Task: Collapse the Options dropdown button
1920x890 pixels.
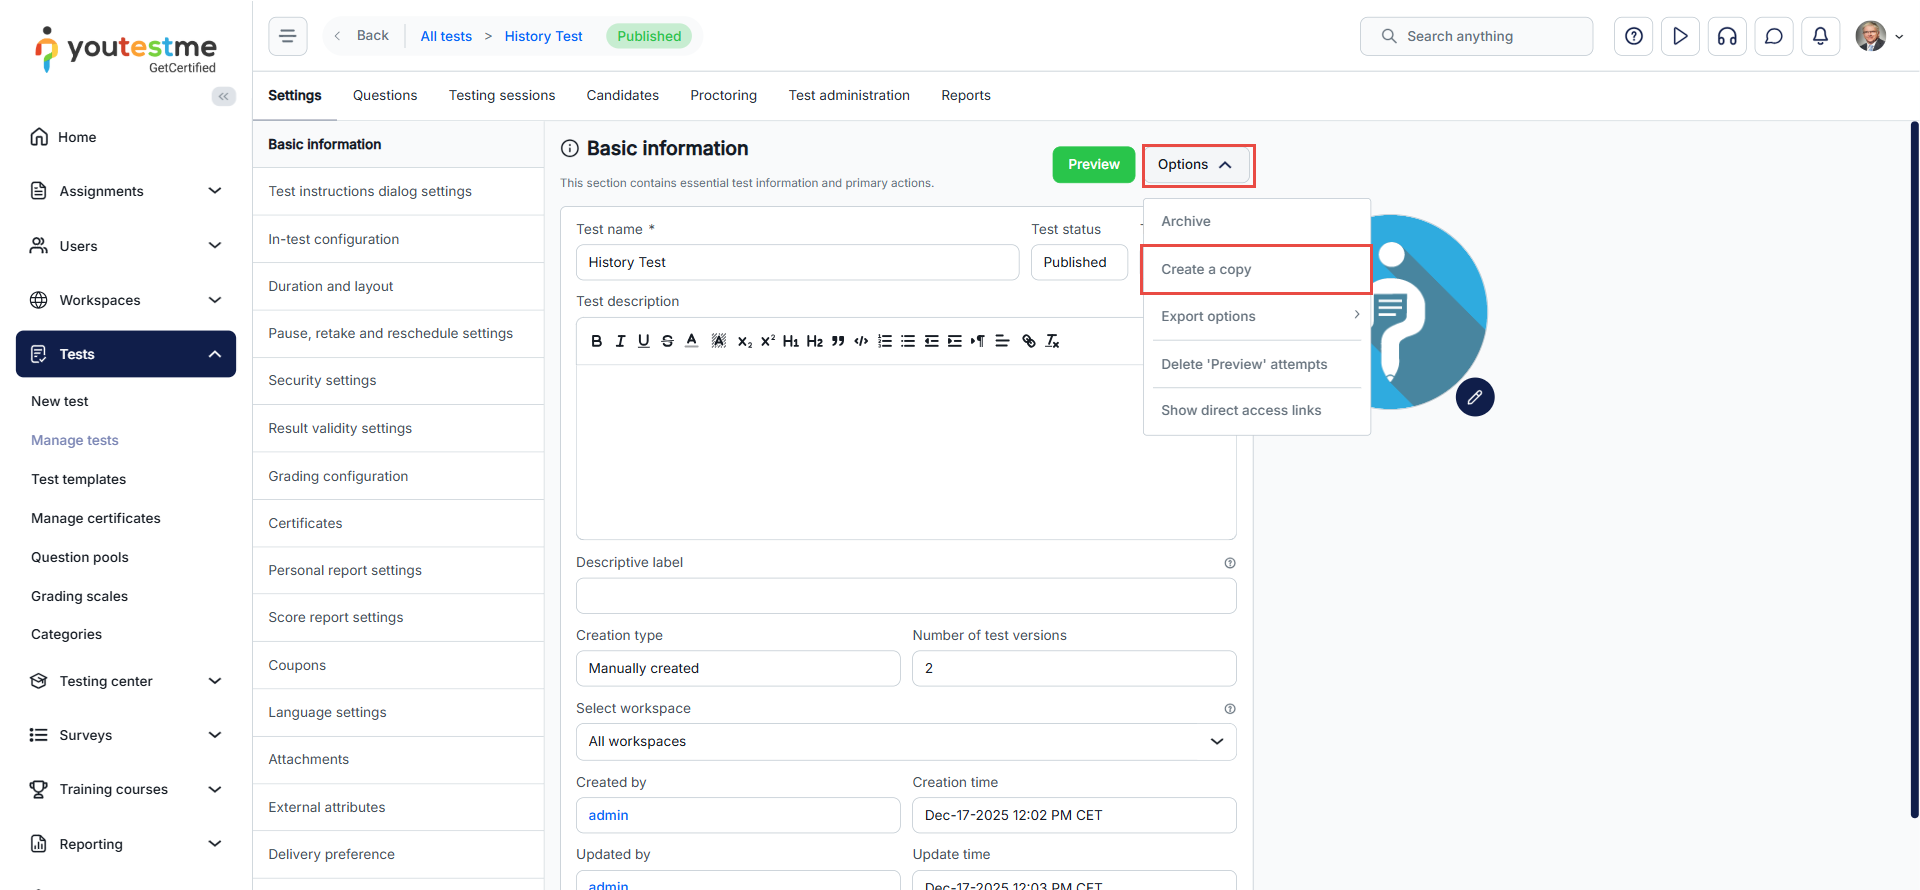Action: tap(1196, 165)
